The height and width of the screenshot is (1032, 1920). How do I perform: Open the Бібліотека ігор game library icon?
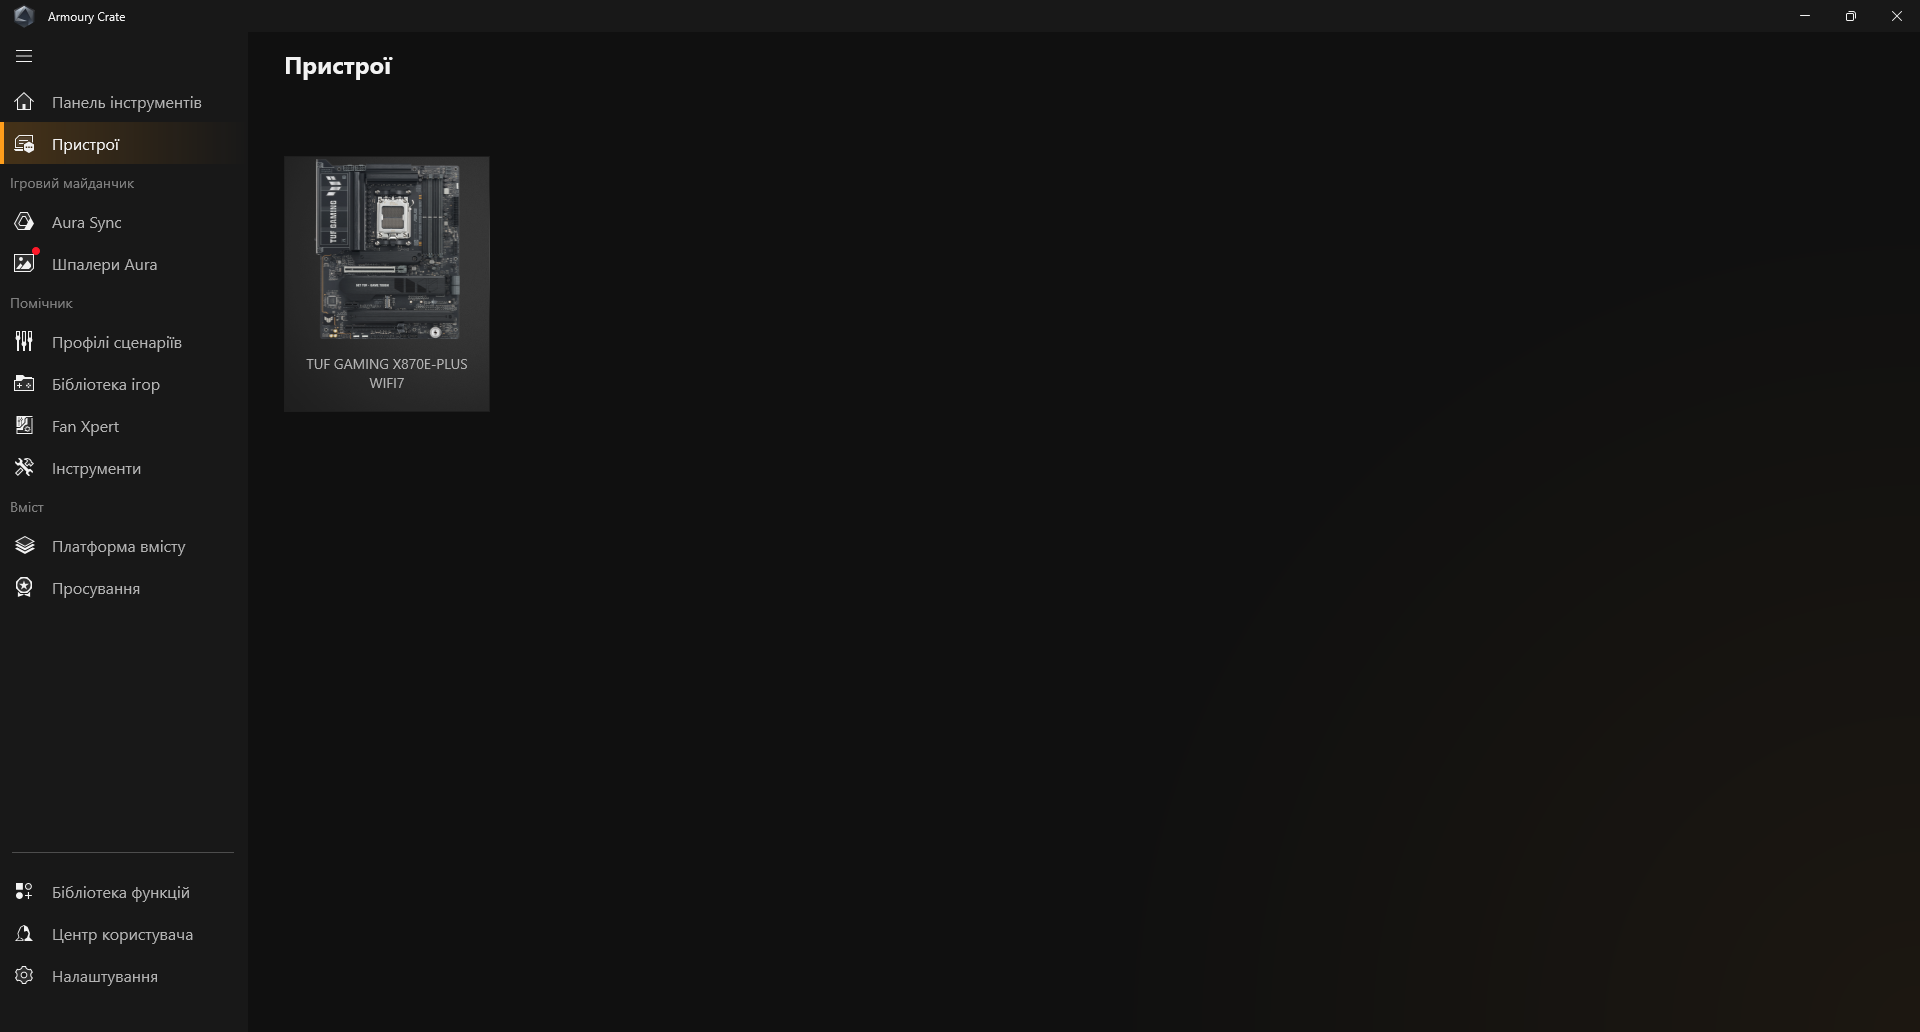[x=24, y=384]
